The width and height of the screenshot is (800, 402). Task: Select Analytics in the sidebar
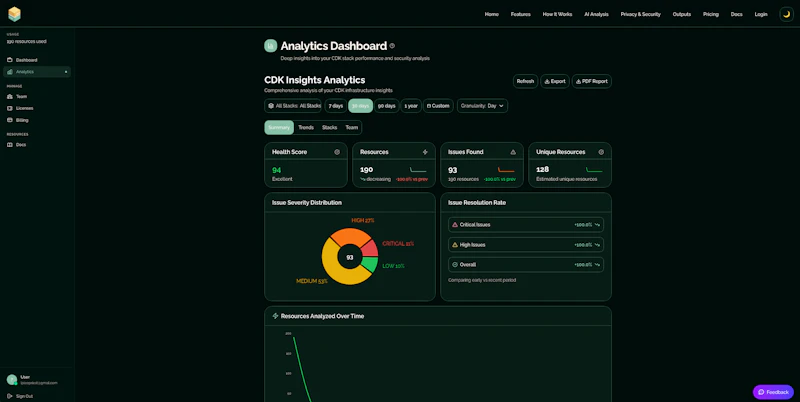coord(37,72)
